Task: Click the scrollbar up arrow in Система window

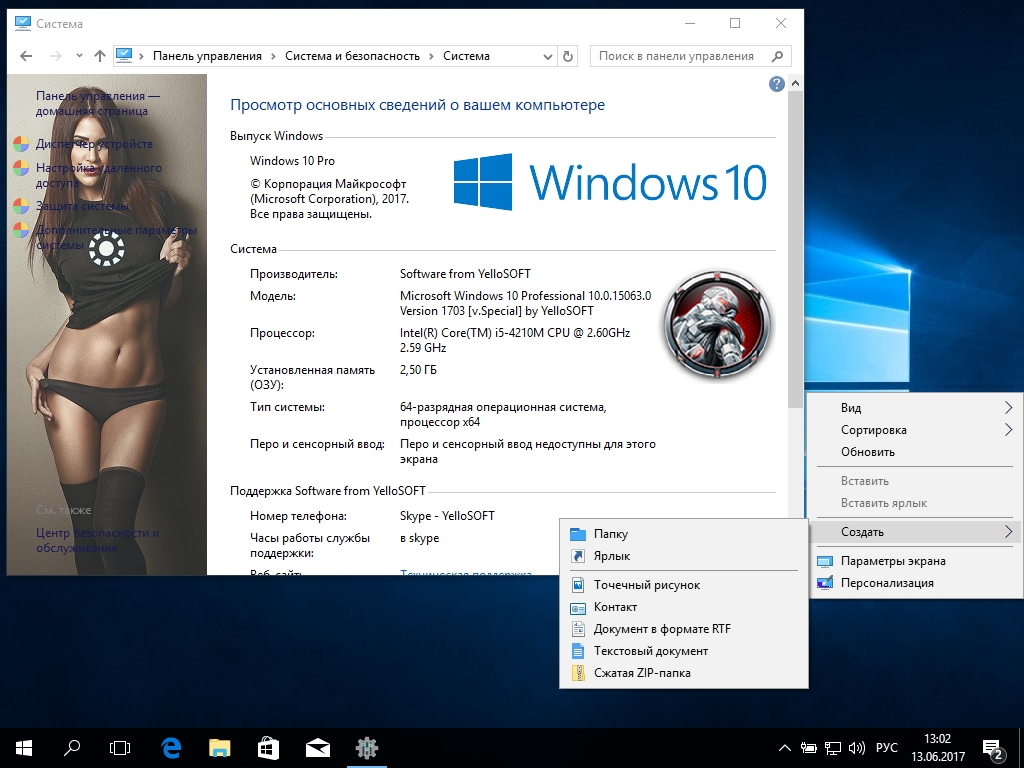Action: [x=795, y=84]
